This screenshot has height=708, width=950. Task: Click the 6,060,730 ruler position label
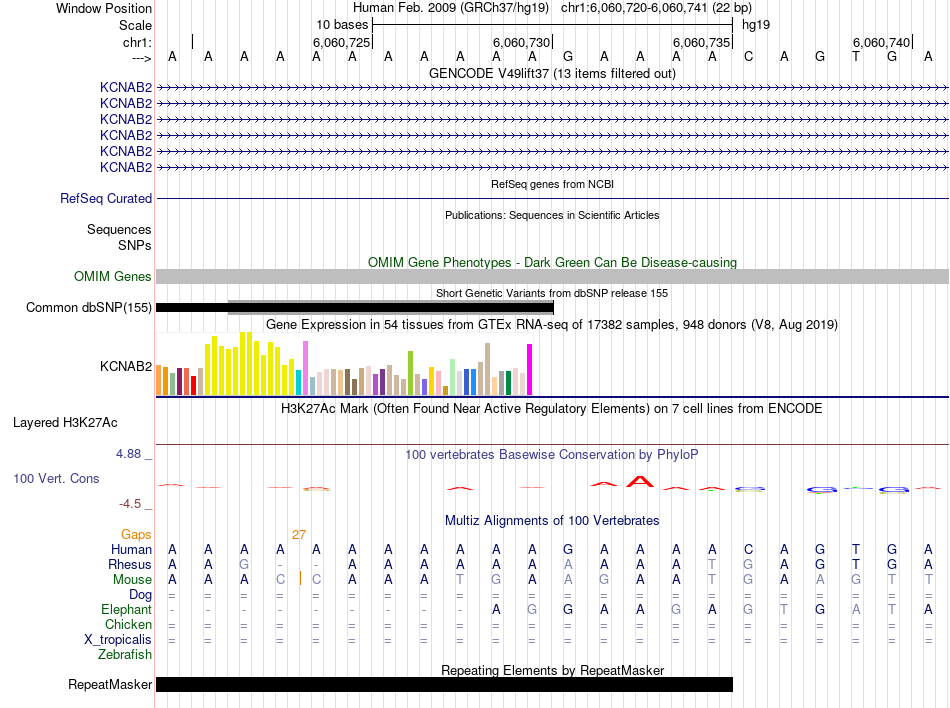click(522, 43)
